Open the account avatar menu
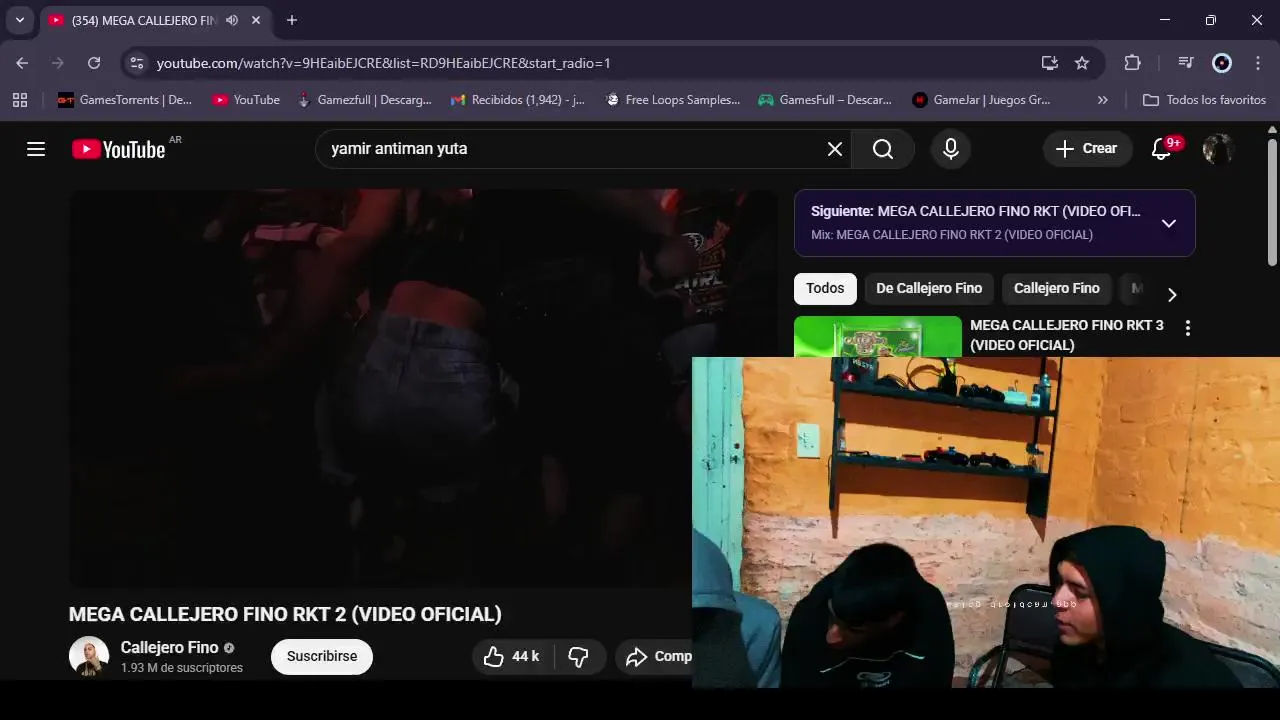1280x720 pixels. (1217, 149)
